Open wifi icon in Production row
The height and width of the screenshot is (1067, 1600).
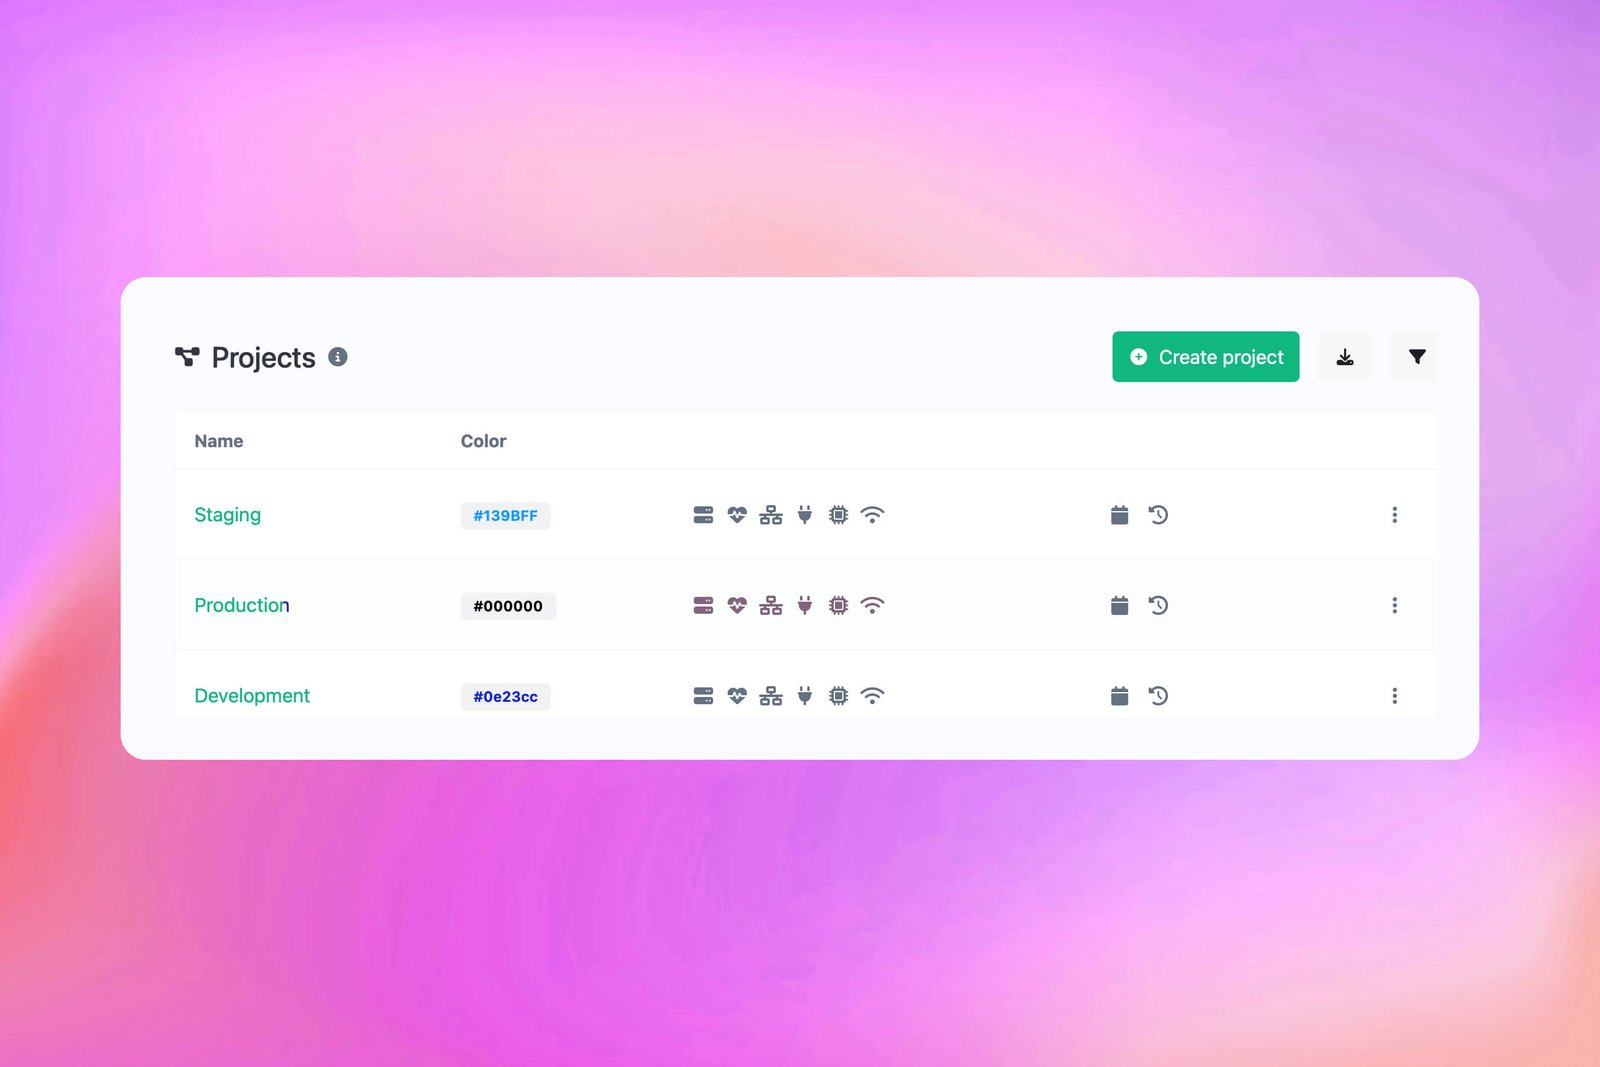click(872, 605)
